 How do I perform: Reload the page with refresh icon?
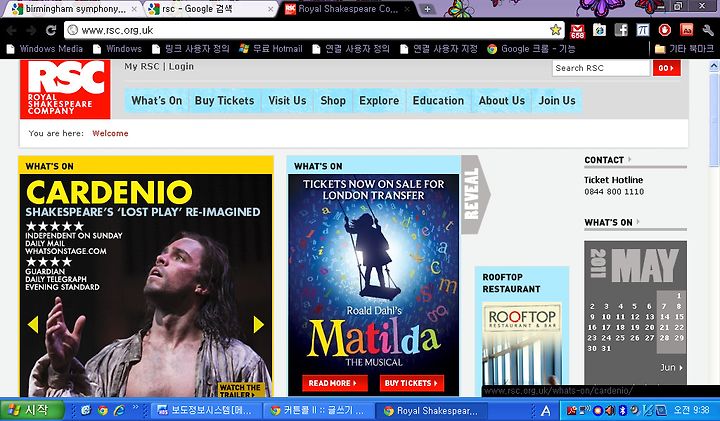click(x=51, y=30)
